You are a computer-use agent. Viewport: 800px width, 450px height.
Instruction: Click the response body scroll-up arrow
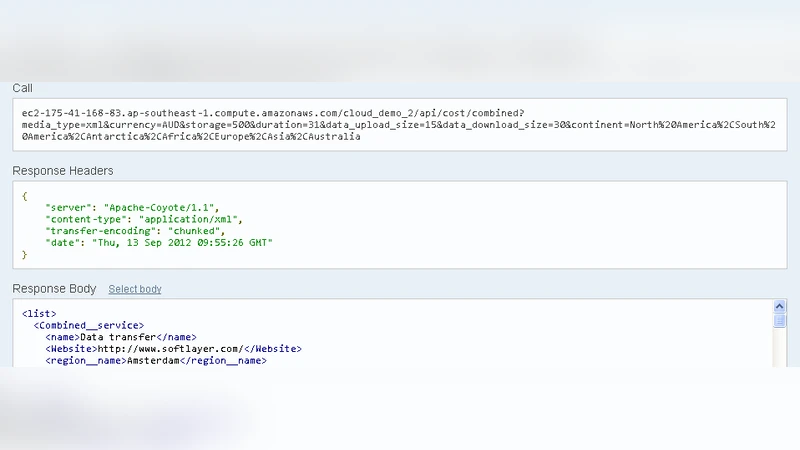click(780, 306)
